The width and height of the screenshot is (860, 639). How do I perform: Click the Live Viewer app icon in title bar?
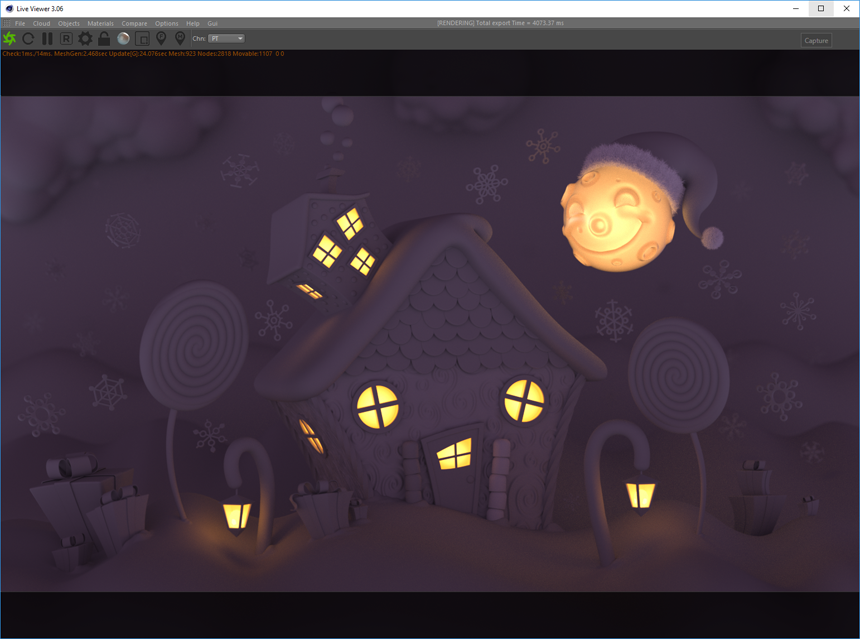(9, 9)
